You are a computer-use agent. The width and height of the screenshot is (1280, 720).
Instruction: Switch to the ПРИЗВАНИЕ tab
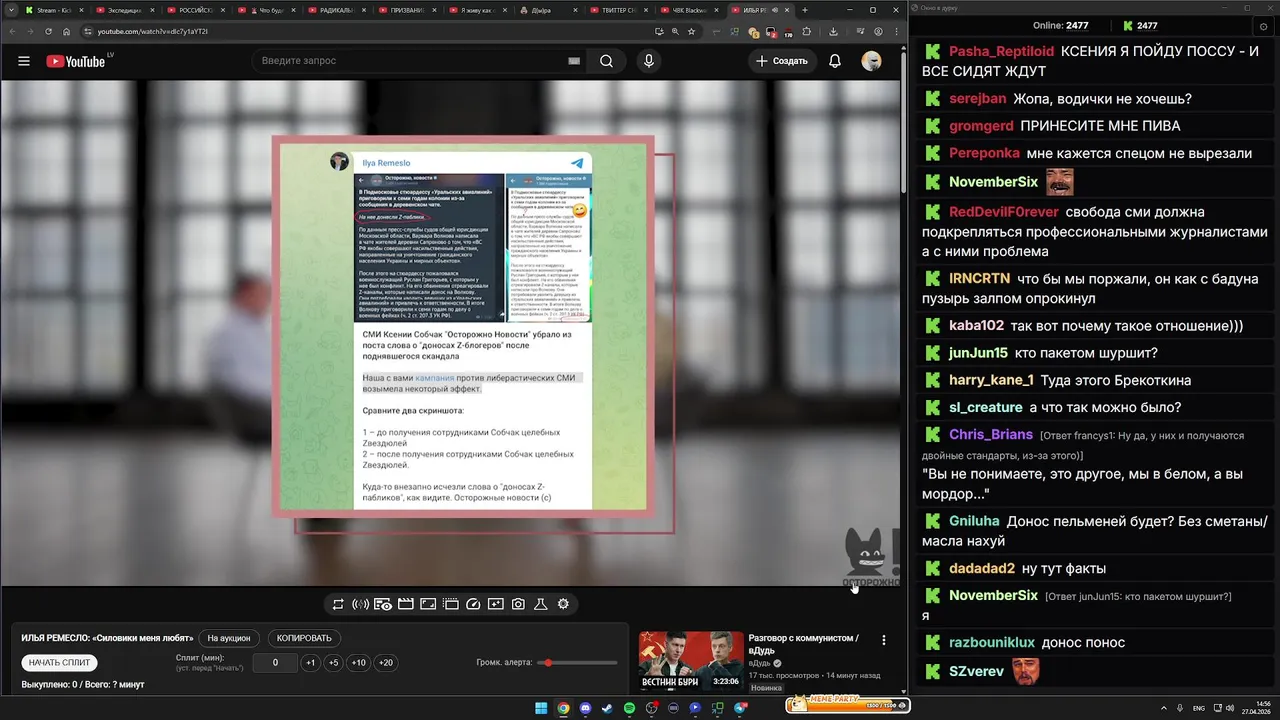point(408,9)
